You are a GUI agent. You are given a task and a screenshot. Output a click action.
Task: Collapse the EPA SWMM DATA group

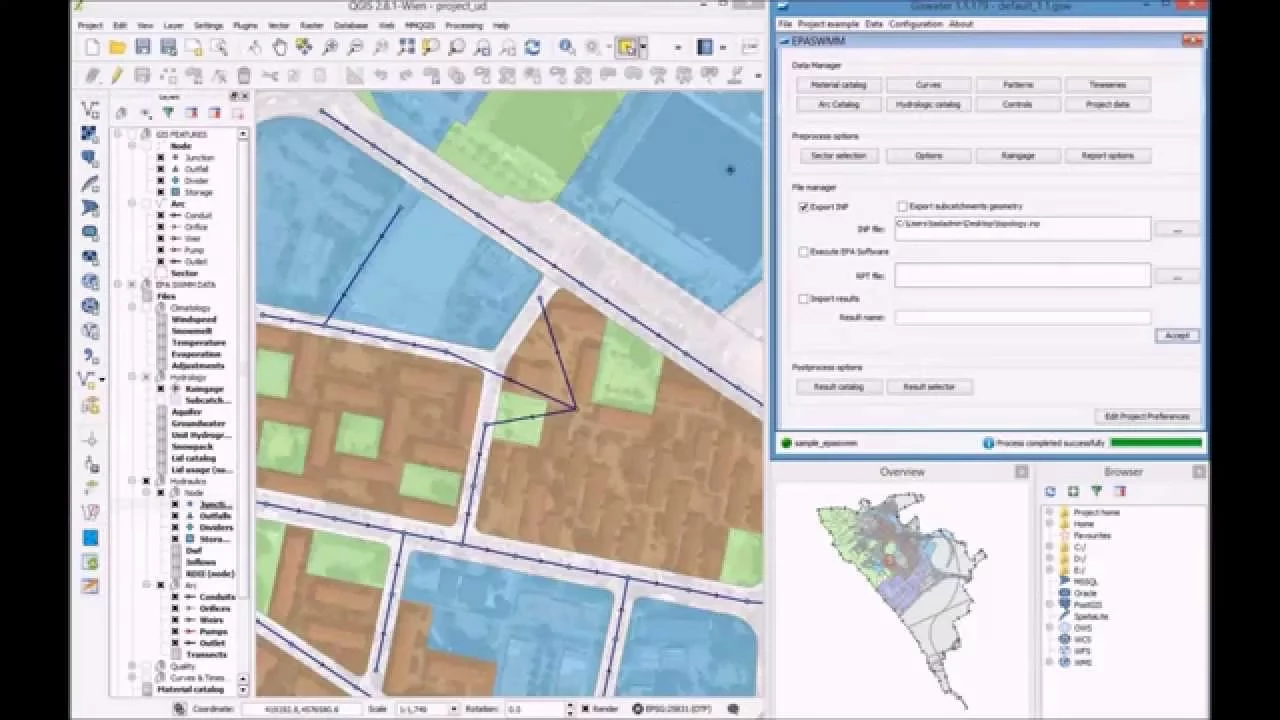118,285
